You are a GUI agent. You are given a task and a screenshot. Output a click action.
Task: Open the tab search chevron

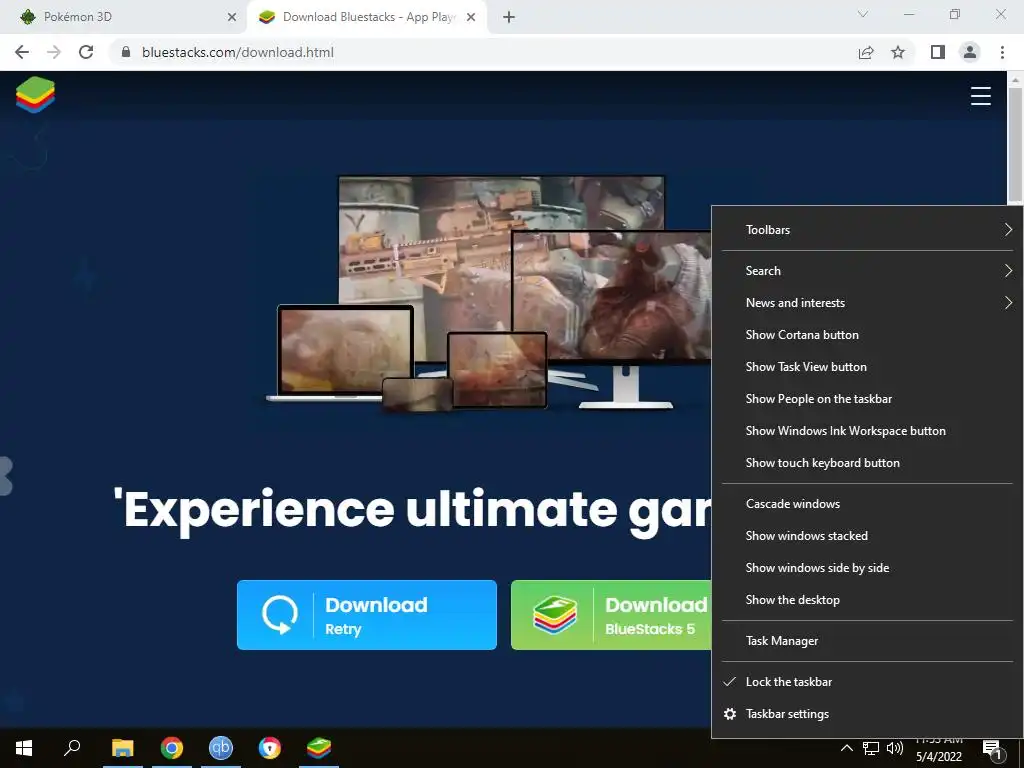(x=863, y=14)
